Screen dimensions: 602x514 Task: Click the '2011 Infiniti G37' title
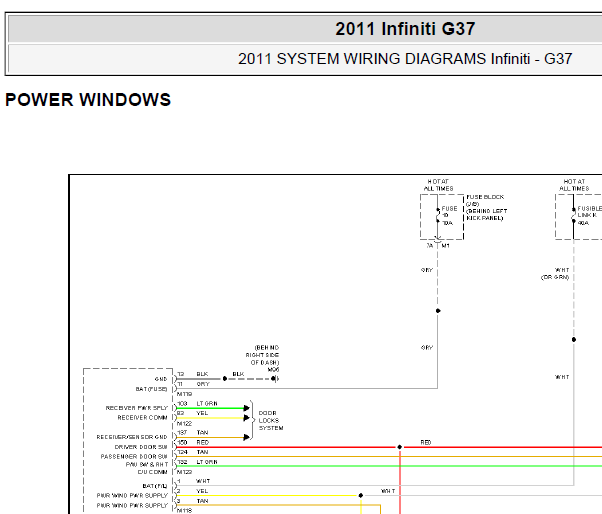tap(405, 29)
